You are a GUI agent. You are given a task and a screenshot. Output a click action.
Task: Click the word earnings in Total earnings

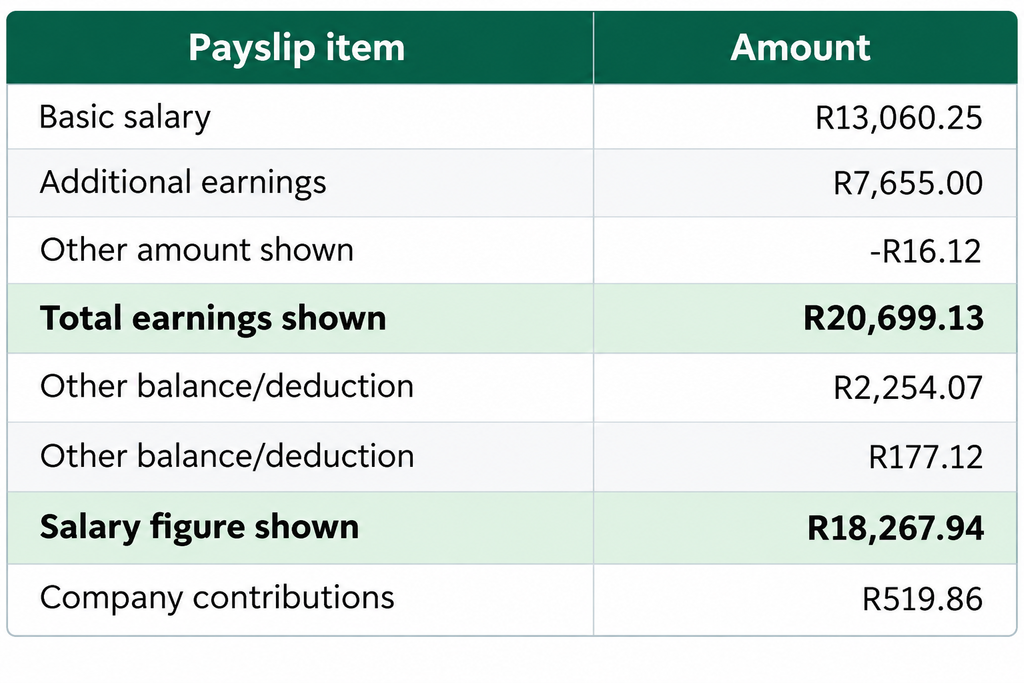coord(202,320)
